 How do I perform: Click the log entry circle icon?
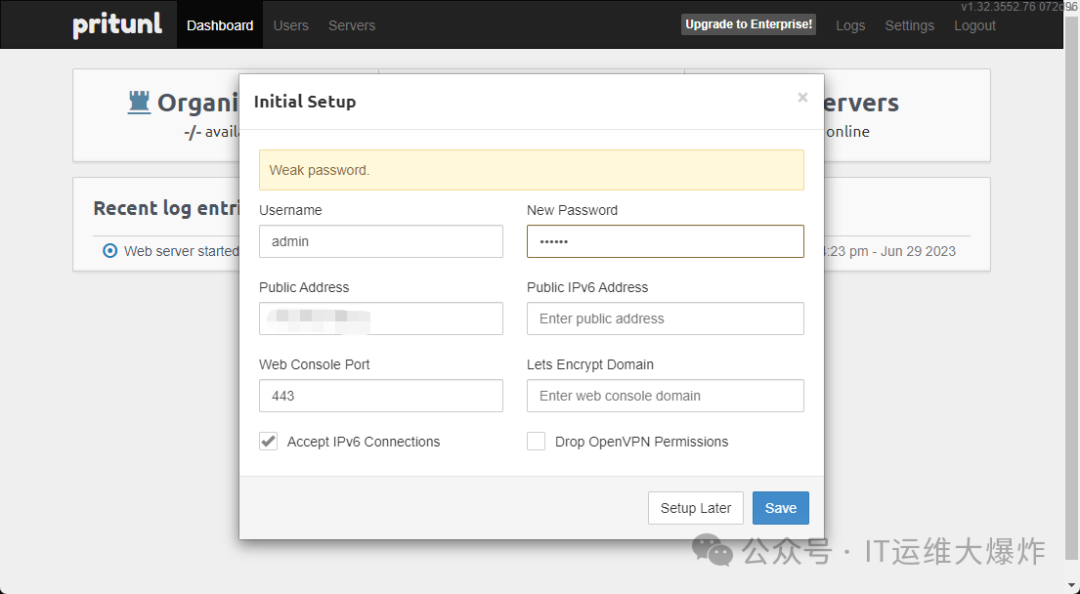(110, 251)
